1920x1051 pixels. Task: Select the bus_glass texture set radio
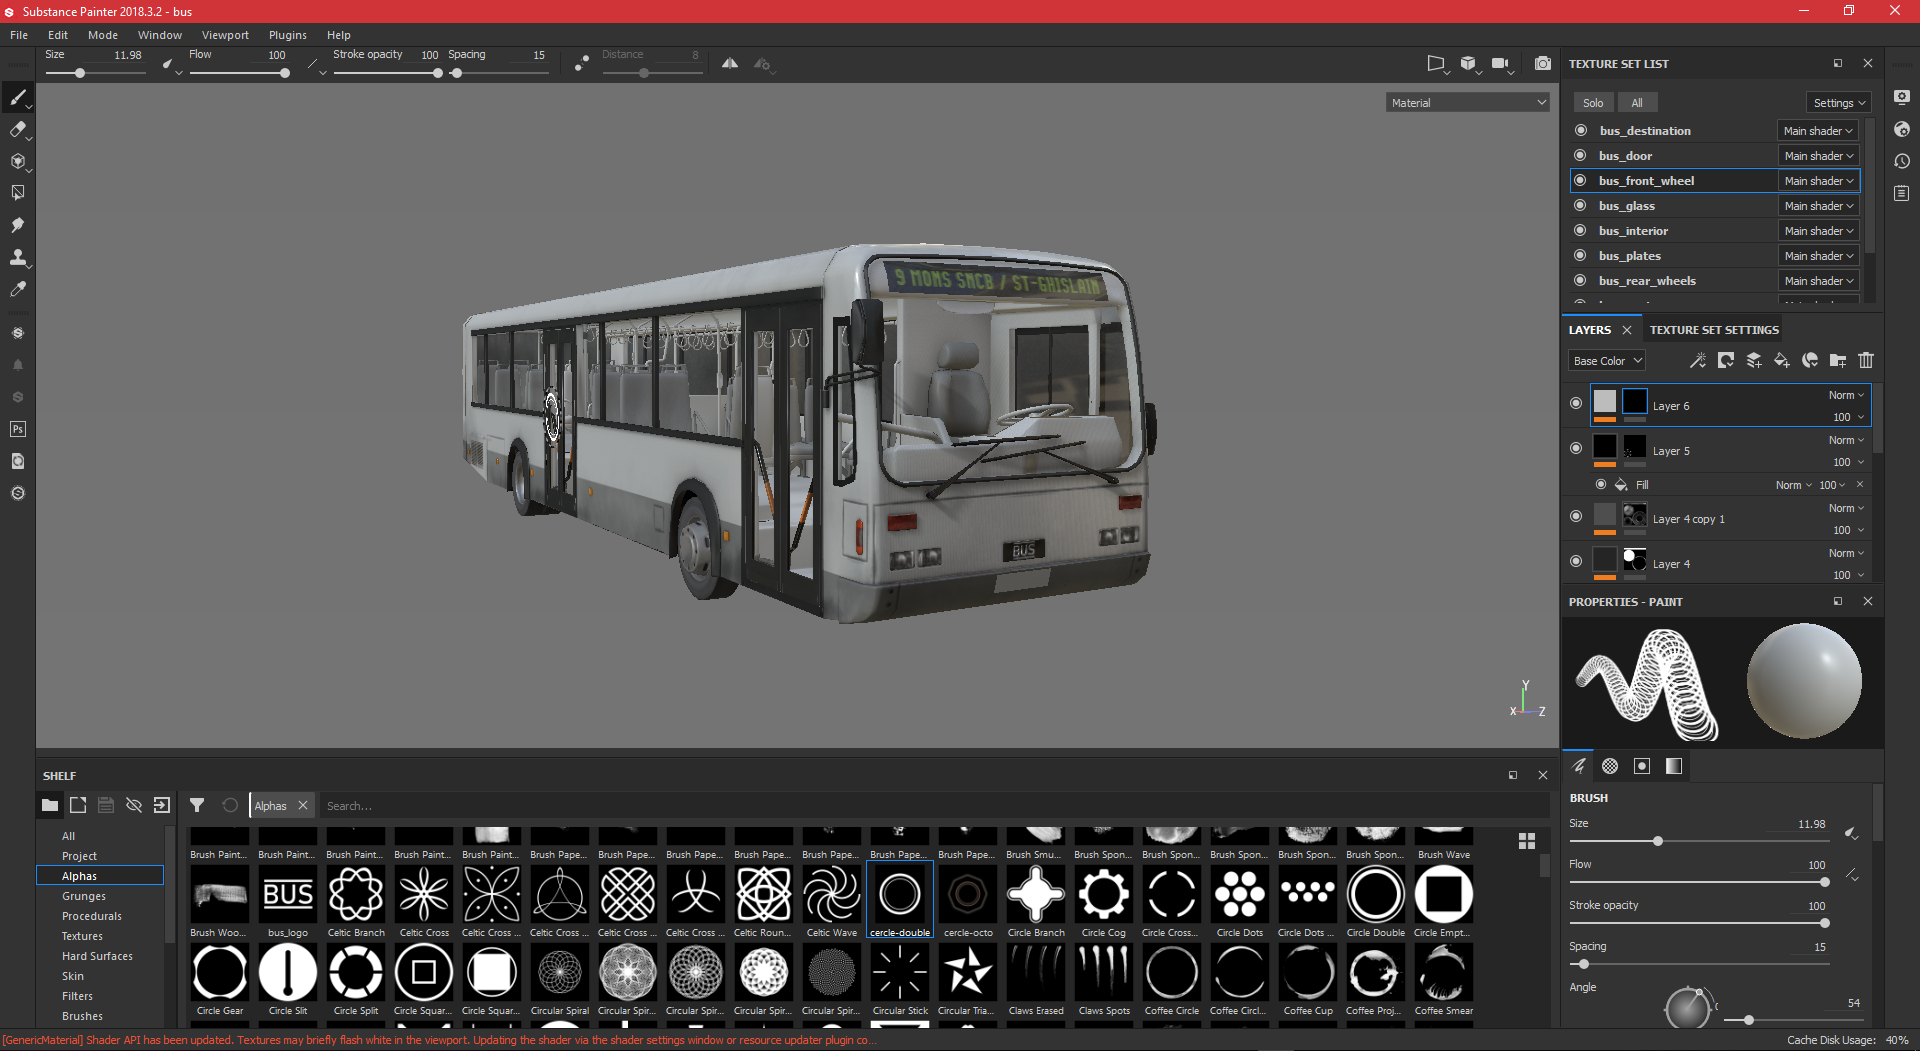click(x=1580, y=206)
